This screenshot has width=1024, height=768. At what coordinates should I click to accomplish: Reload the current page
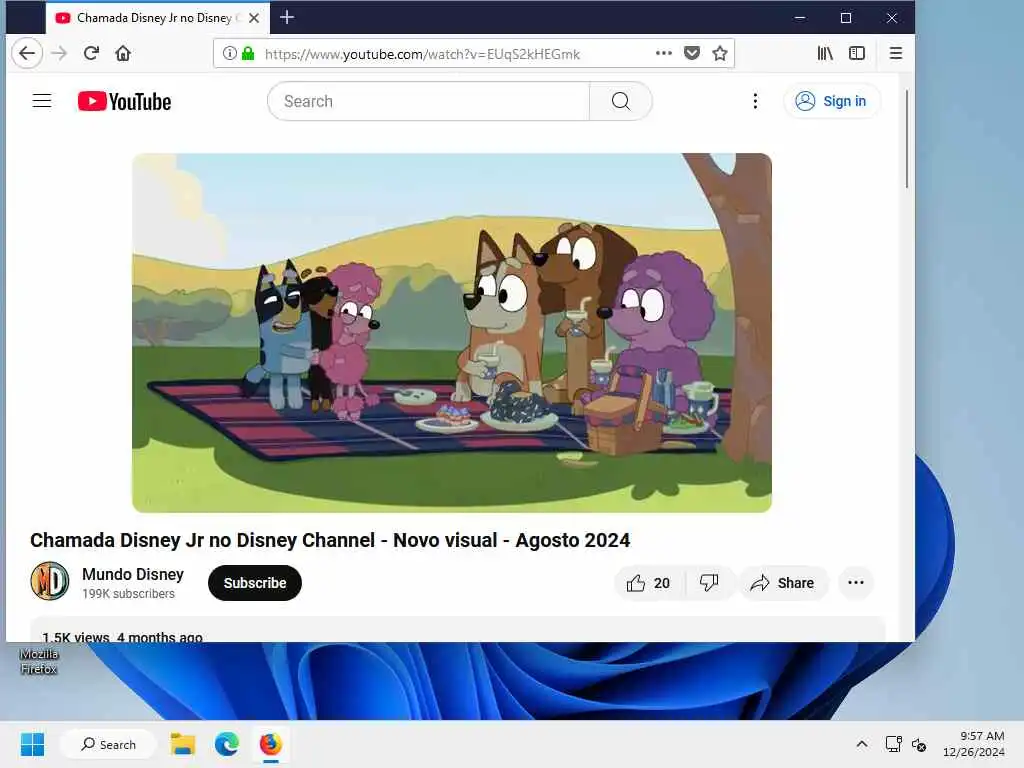(91, 53)
